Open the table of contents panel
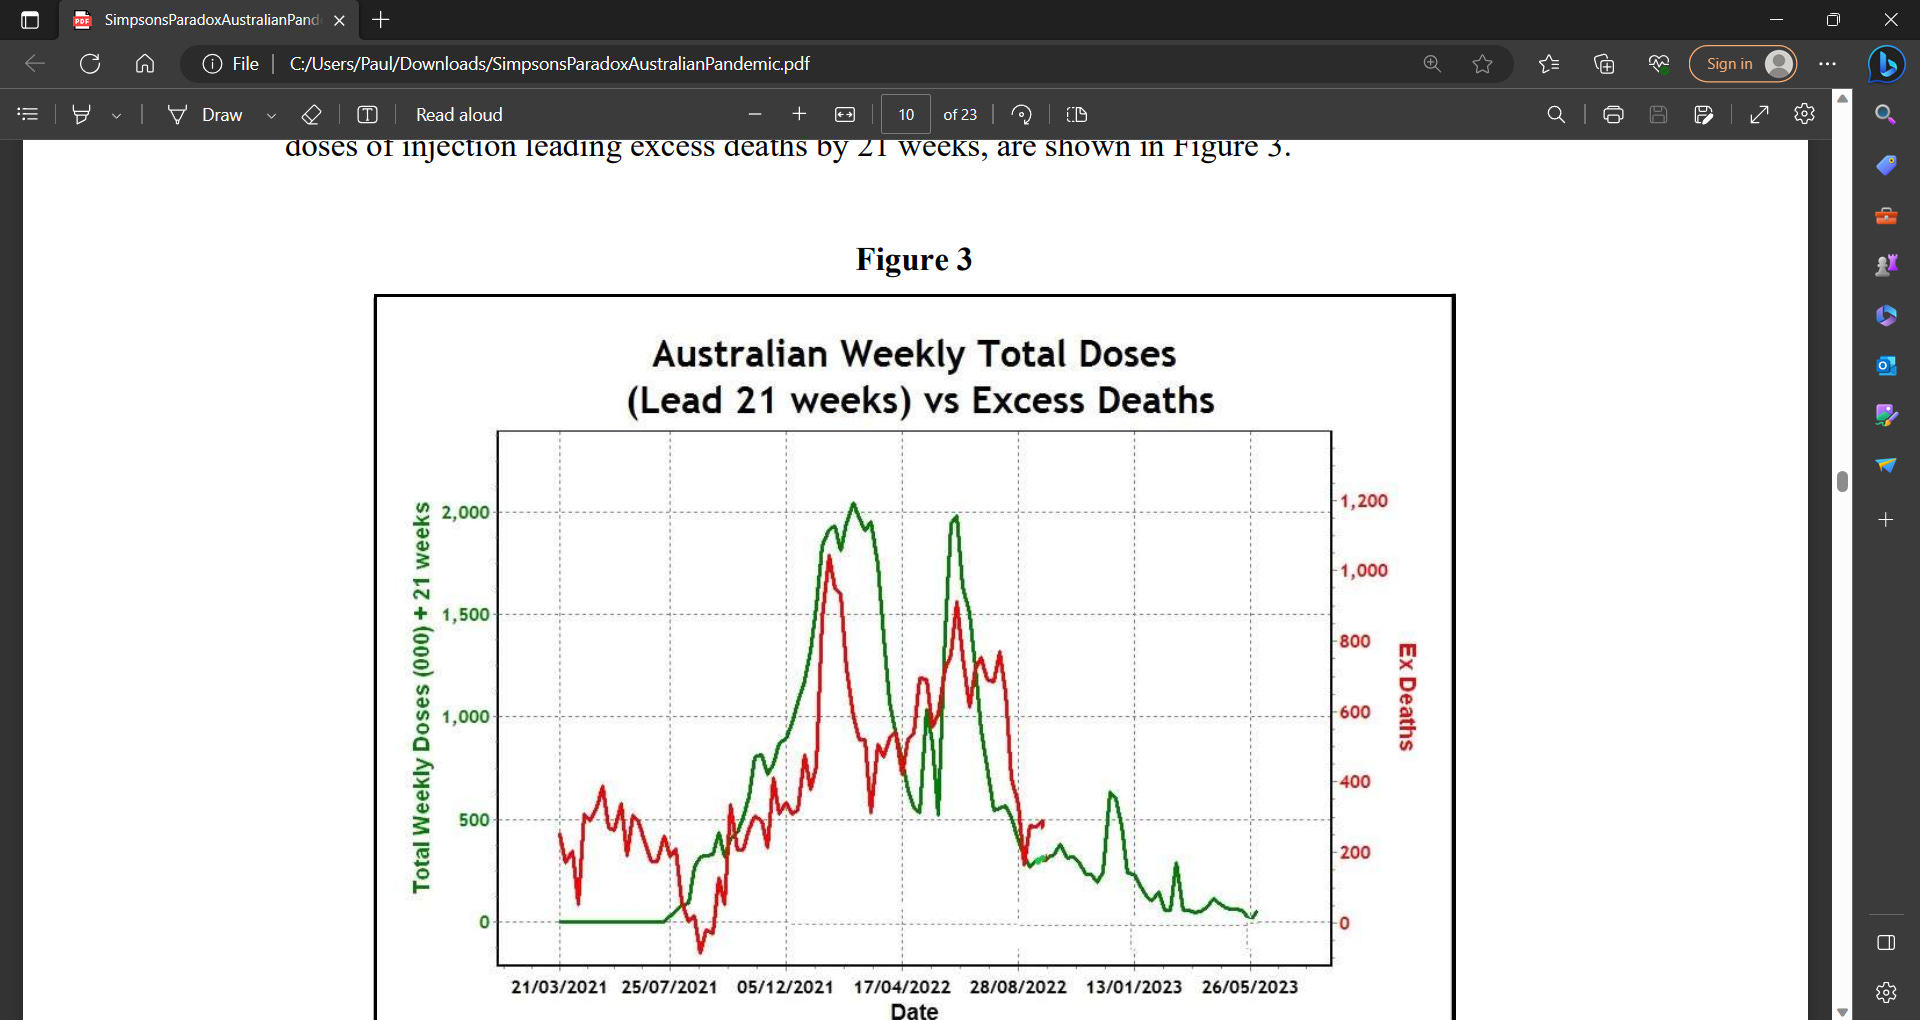1920x1020 pixels. (x=27, y=114)
